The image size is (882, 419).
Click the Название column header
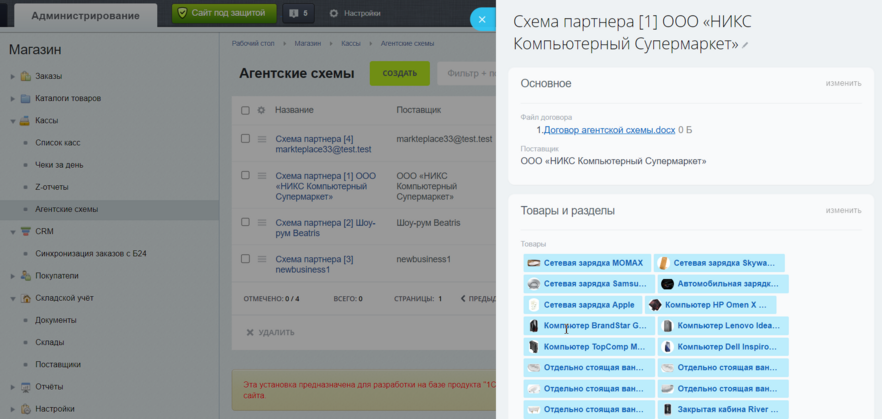point(294,110)
